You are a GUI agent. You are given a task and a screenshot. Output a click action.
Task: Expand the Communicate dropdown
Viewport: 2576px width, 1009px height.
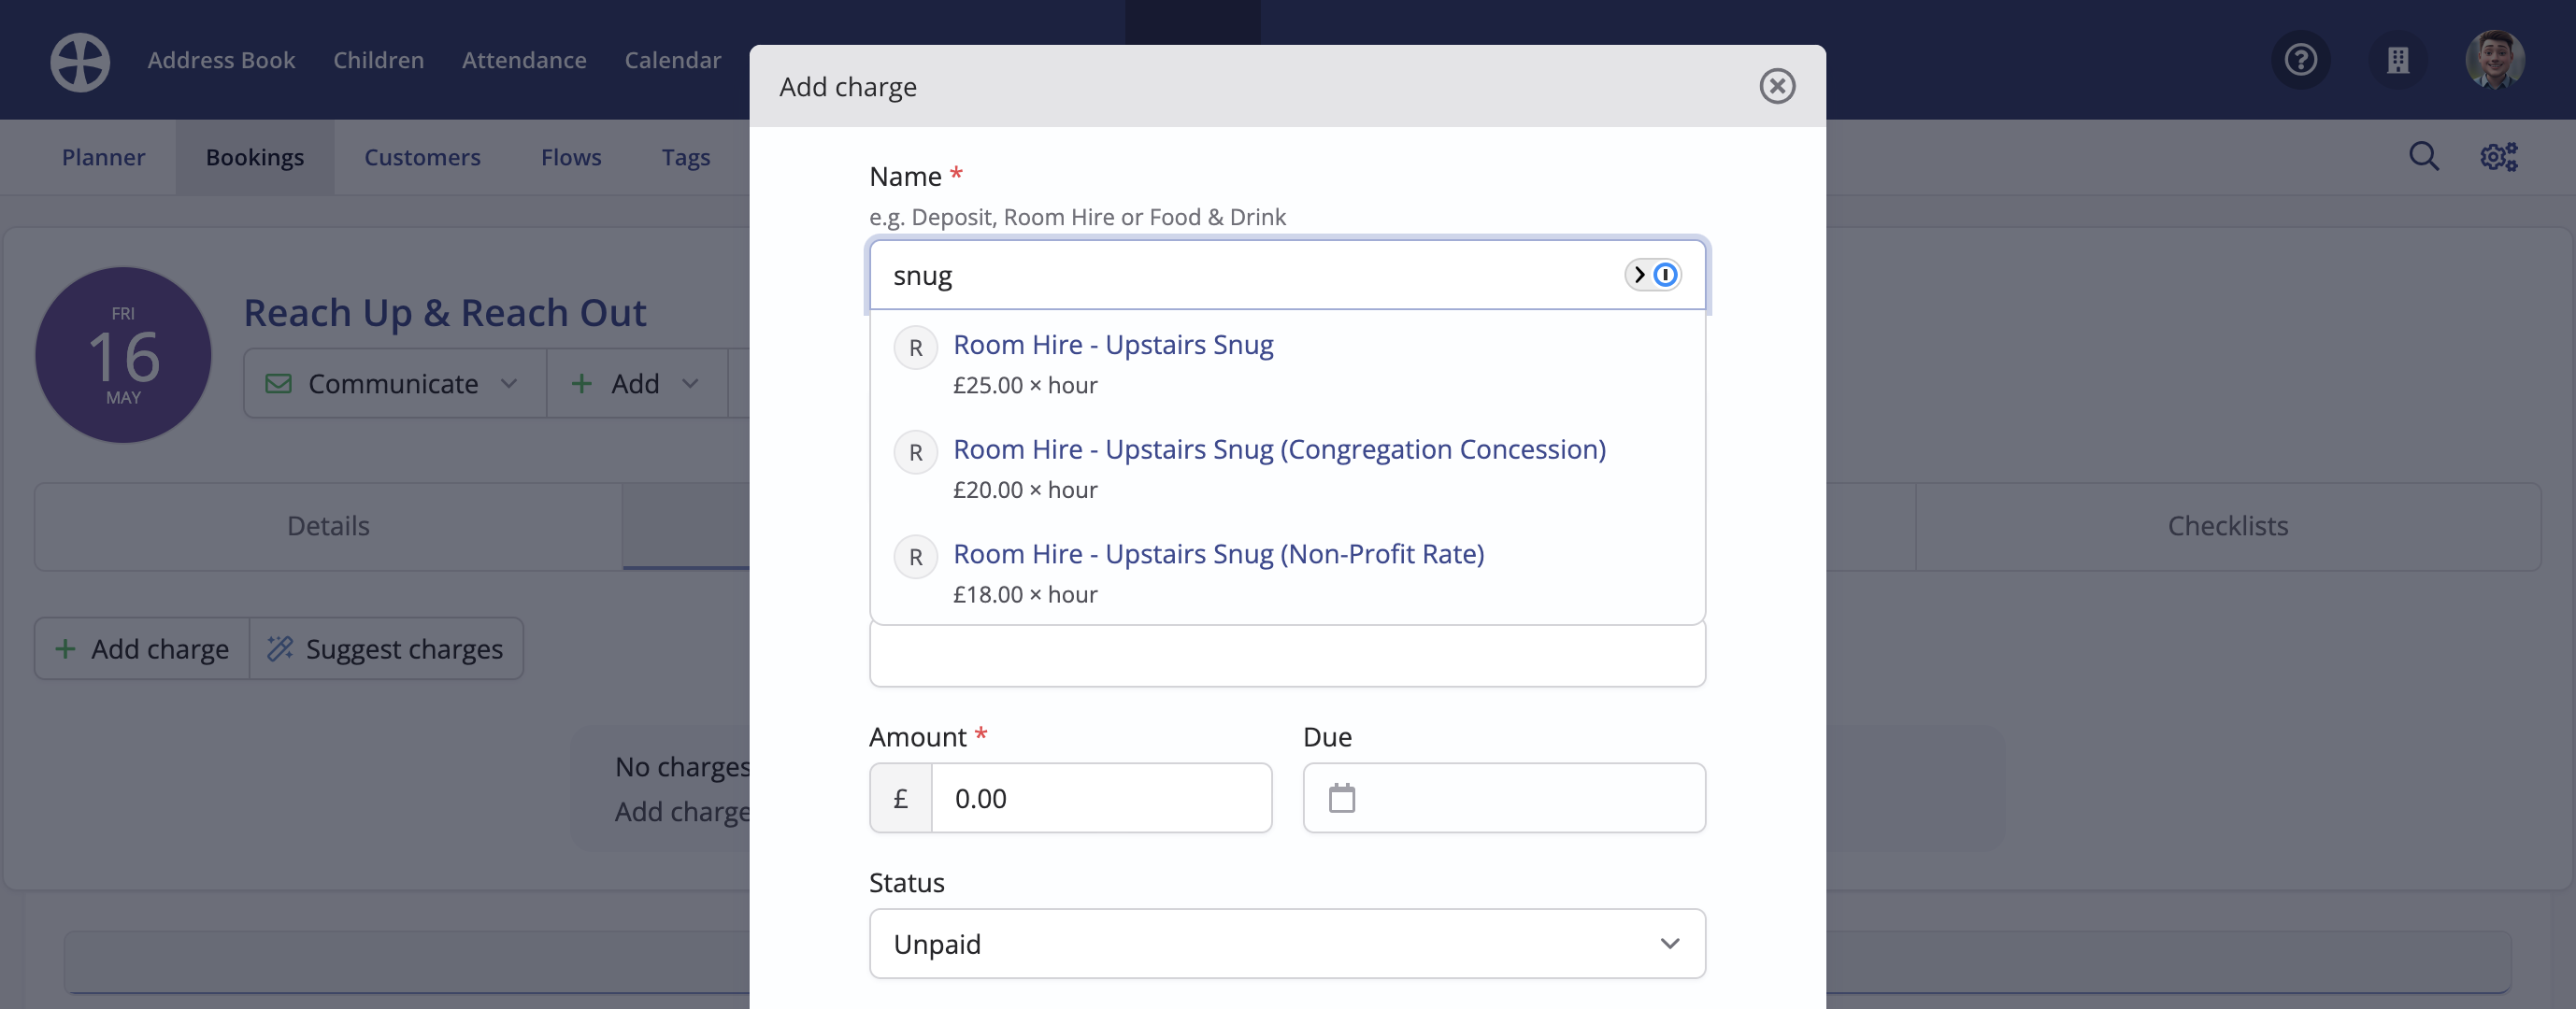[x=395, y=384]
